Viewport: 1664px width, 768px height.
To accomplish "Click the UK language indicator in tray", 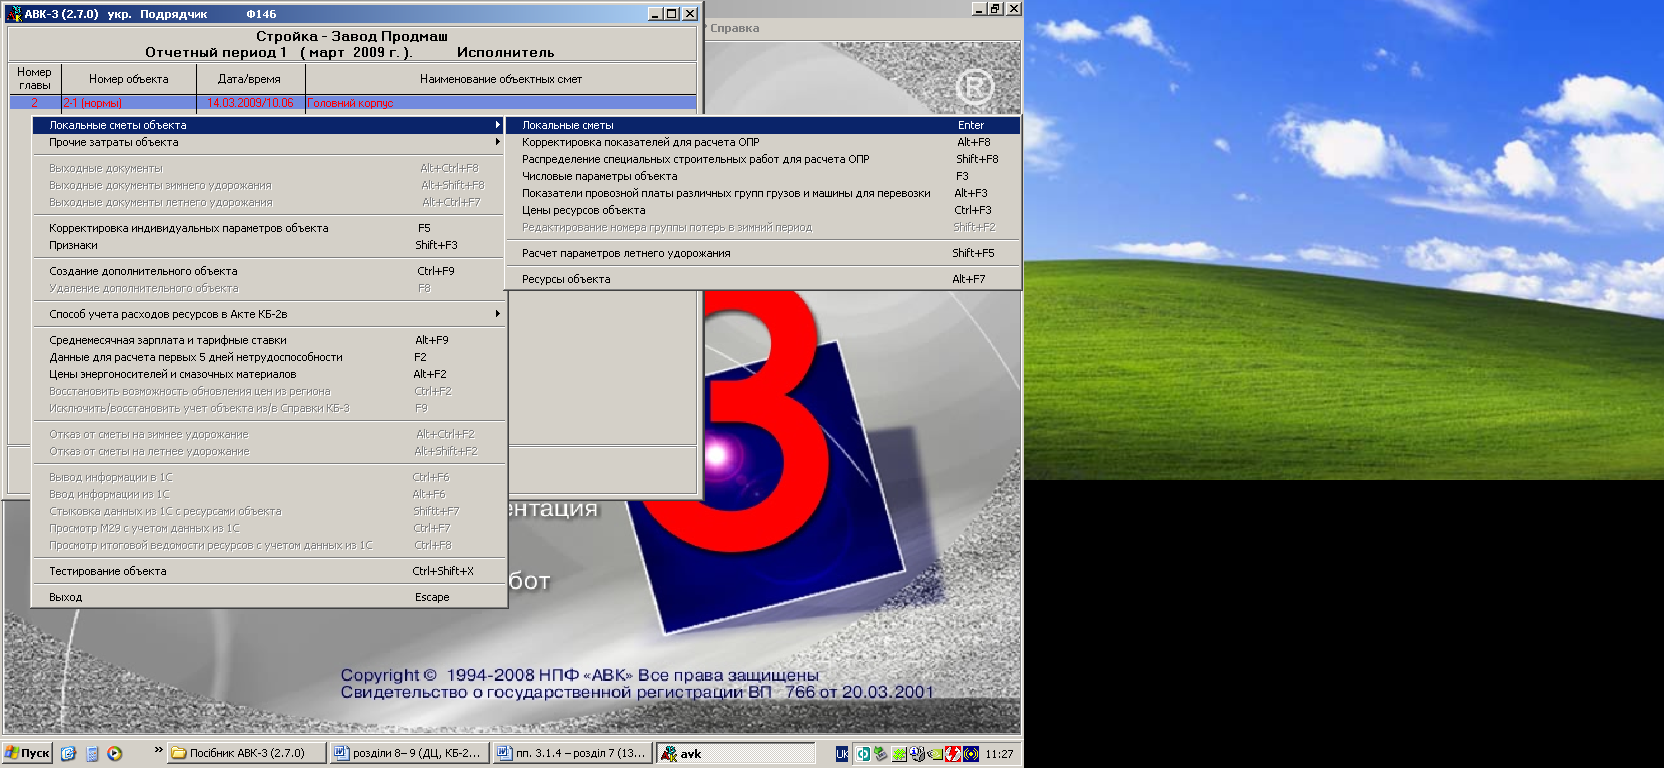I will (x=842, y=754).
